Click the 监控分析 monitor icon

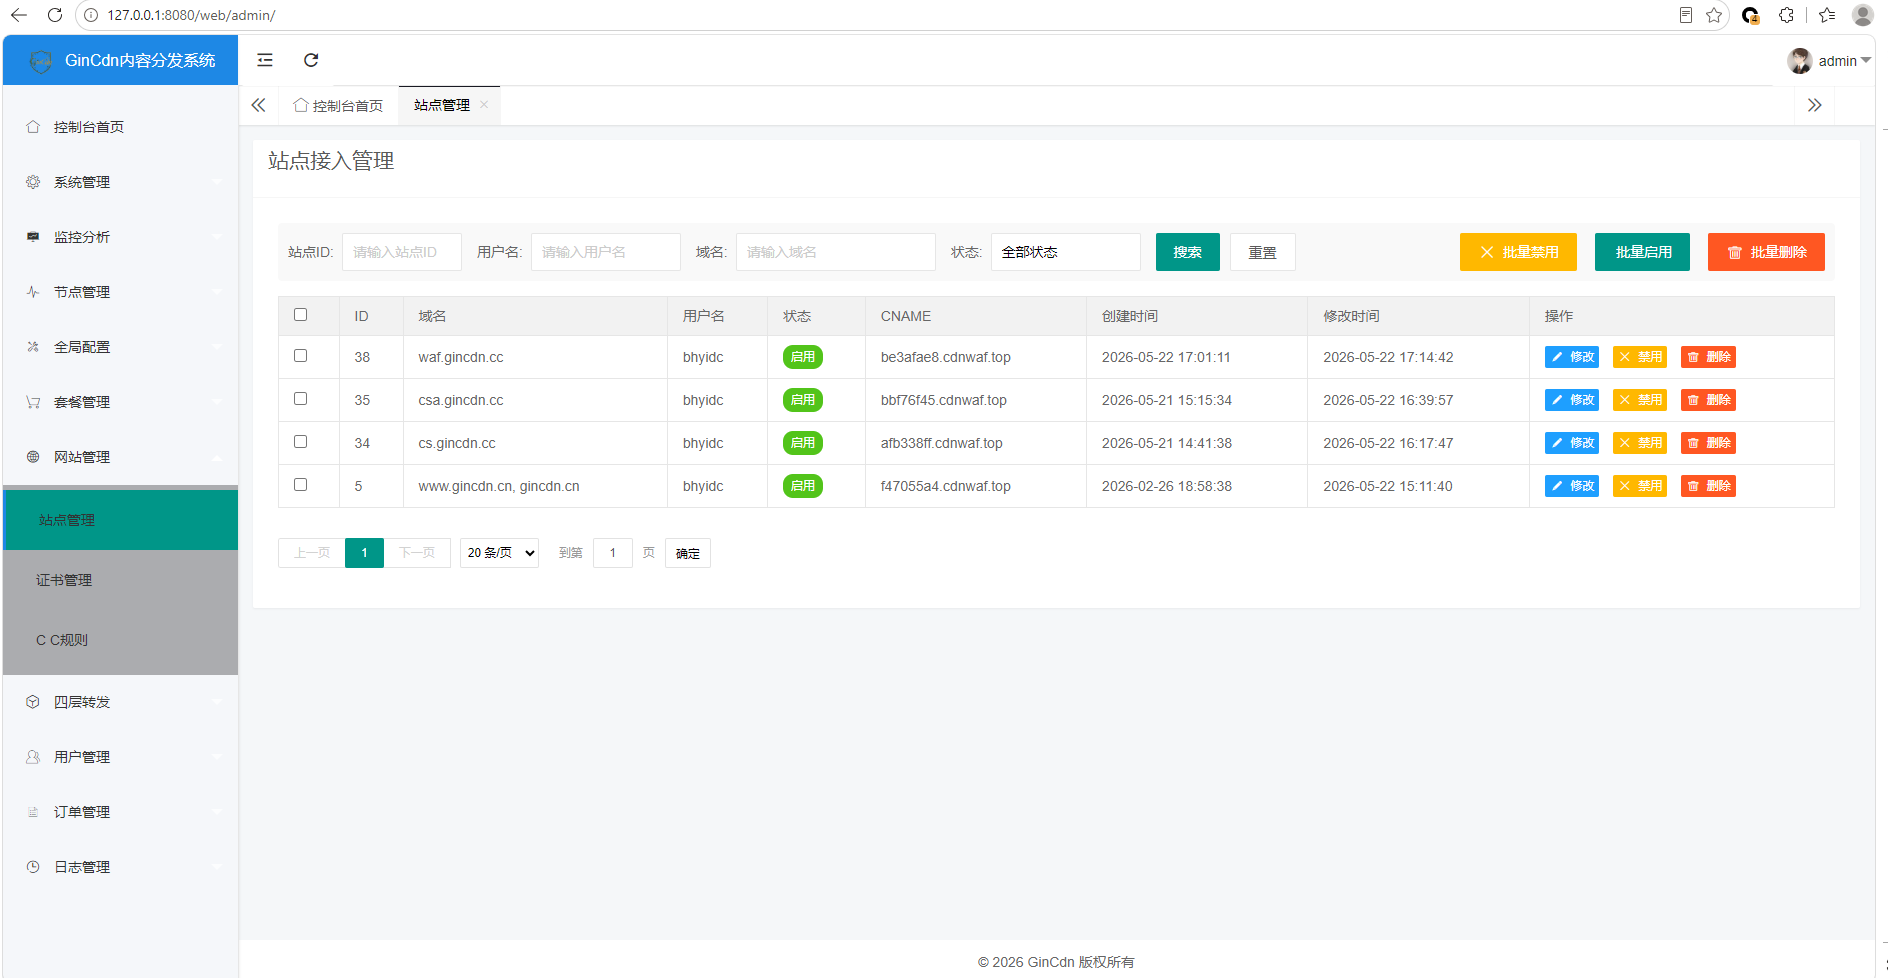tap(33, 237)
